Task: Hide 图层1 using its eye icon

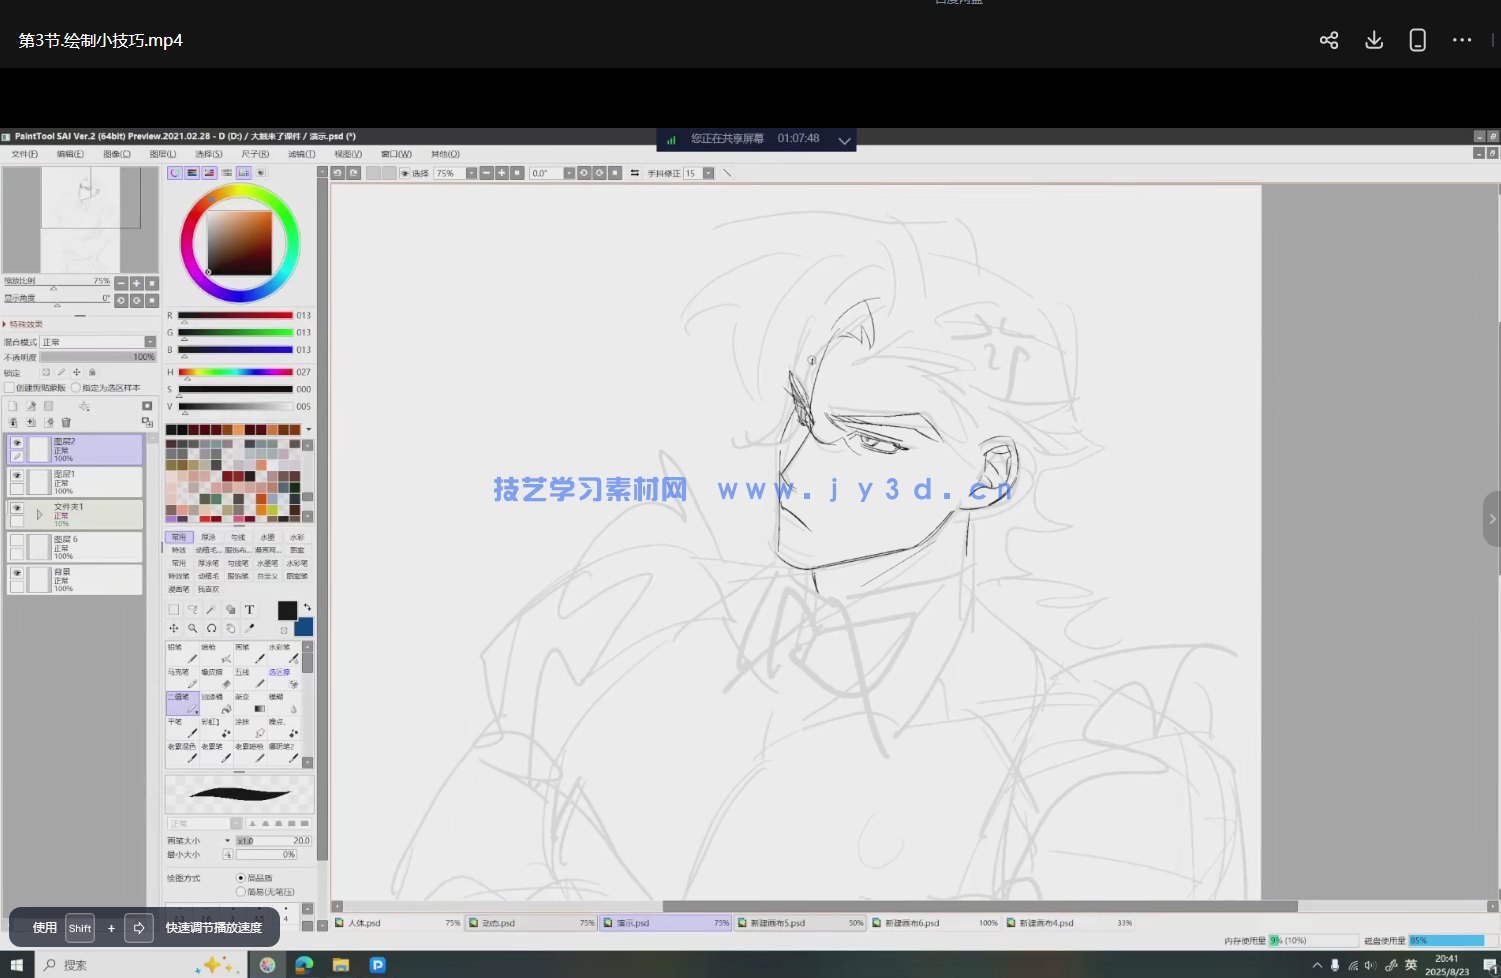Action: pos(17,476)
